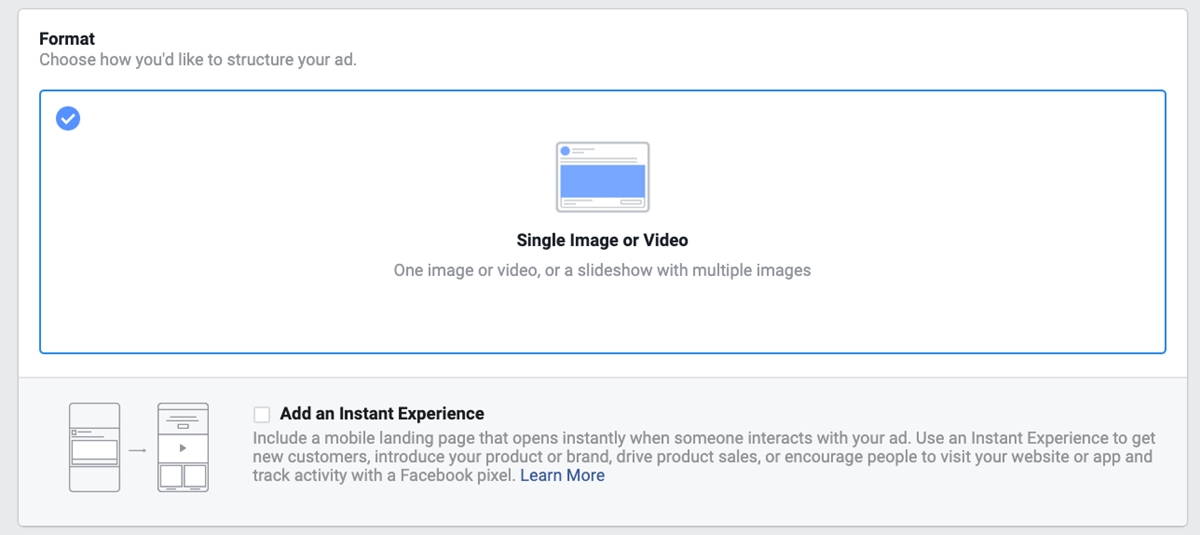
Task: Click the arrow between the phone wireframes
Action: pyautogui.click(x=138, y=450)
